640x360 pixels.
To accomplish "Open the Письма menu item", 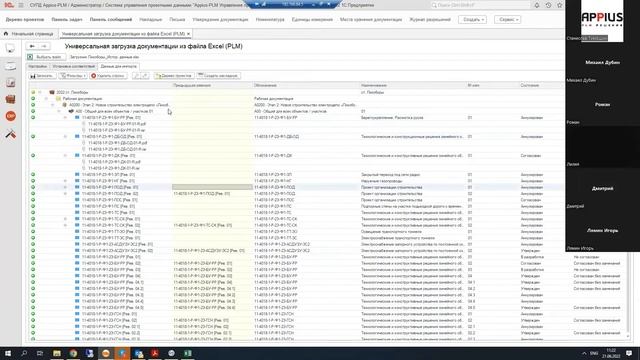I will tap(177, 20).
